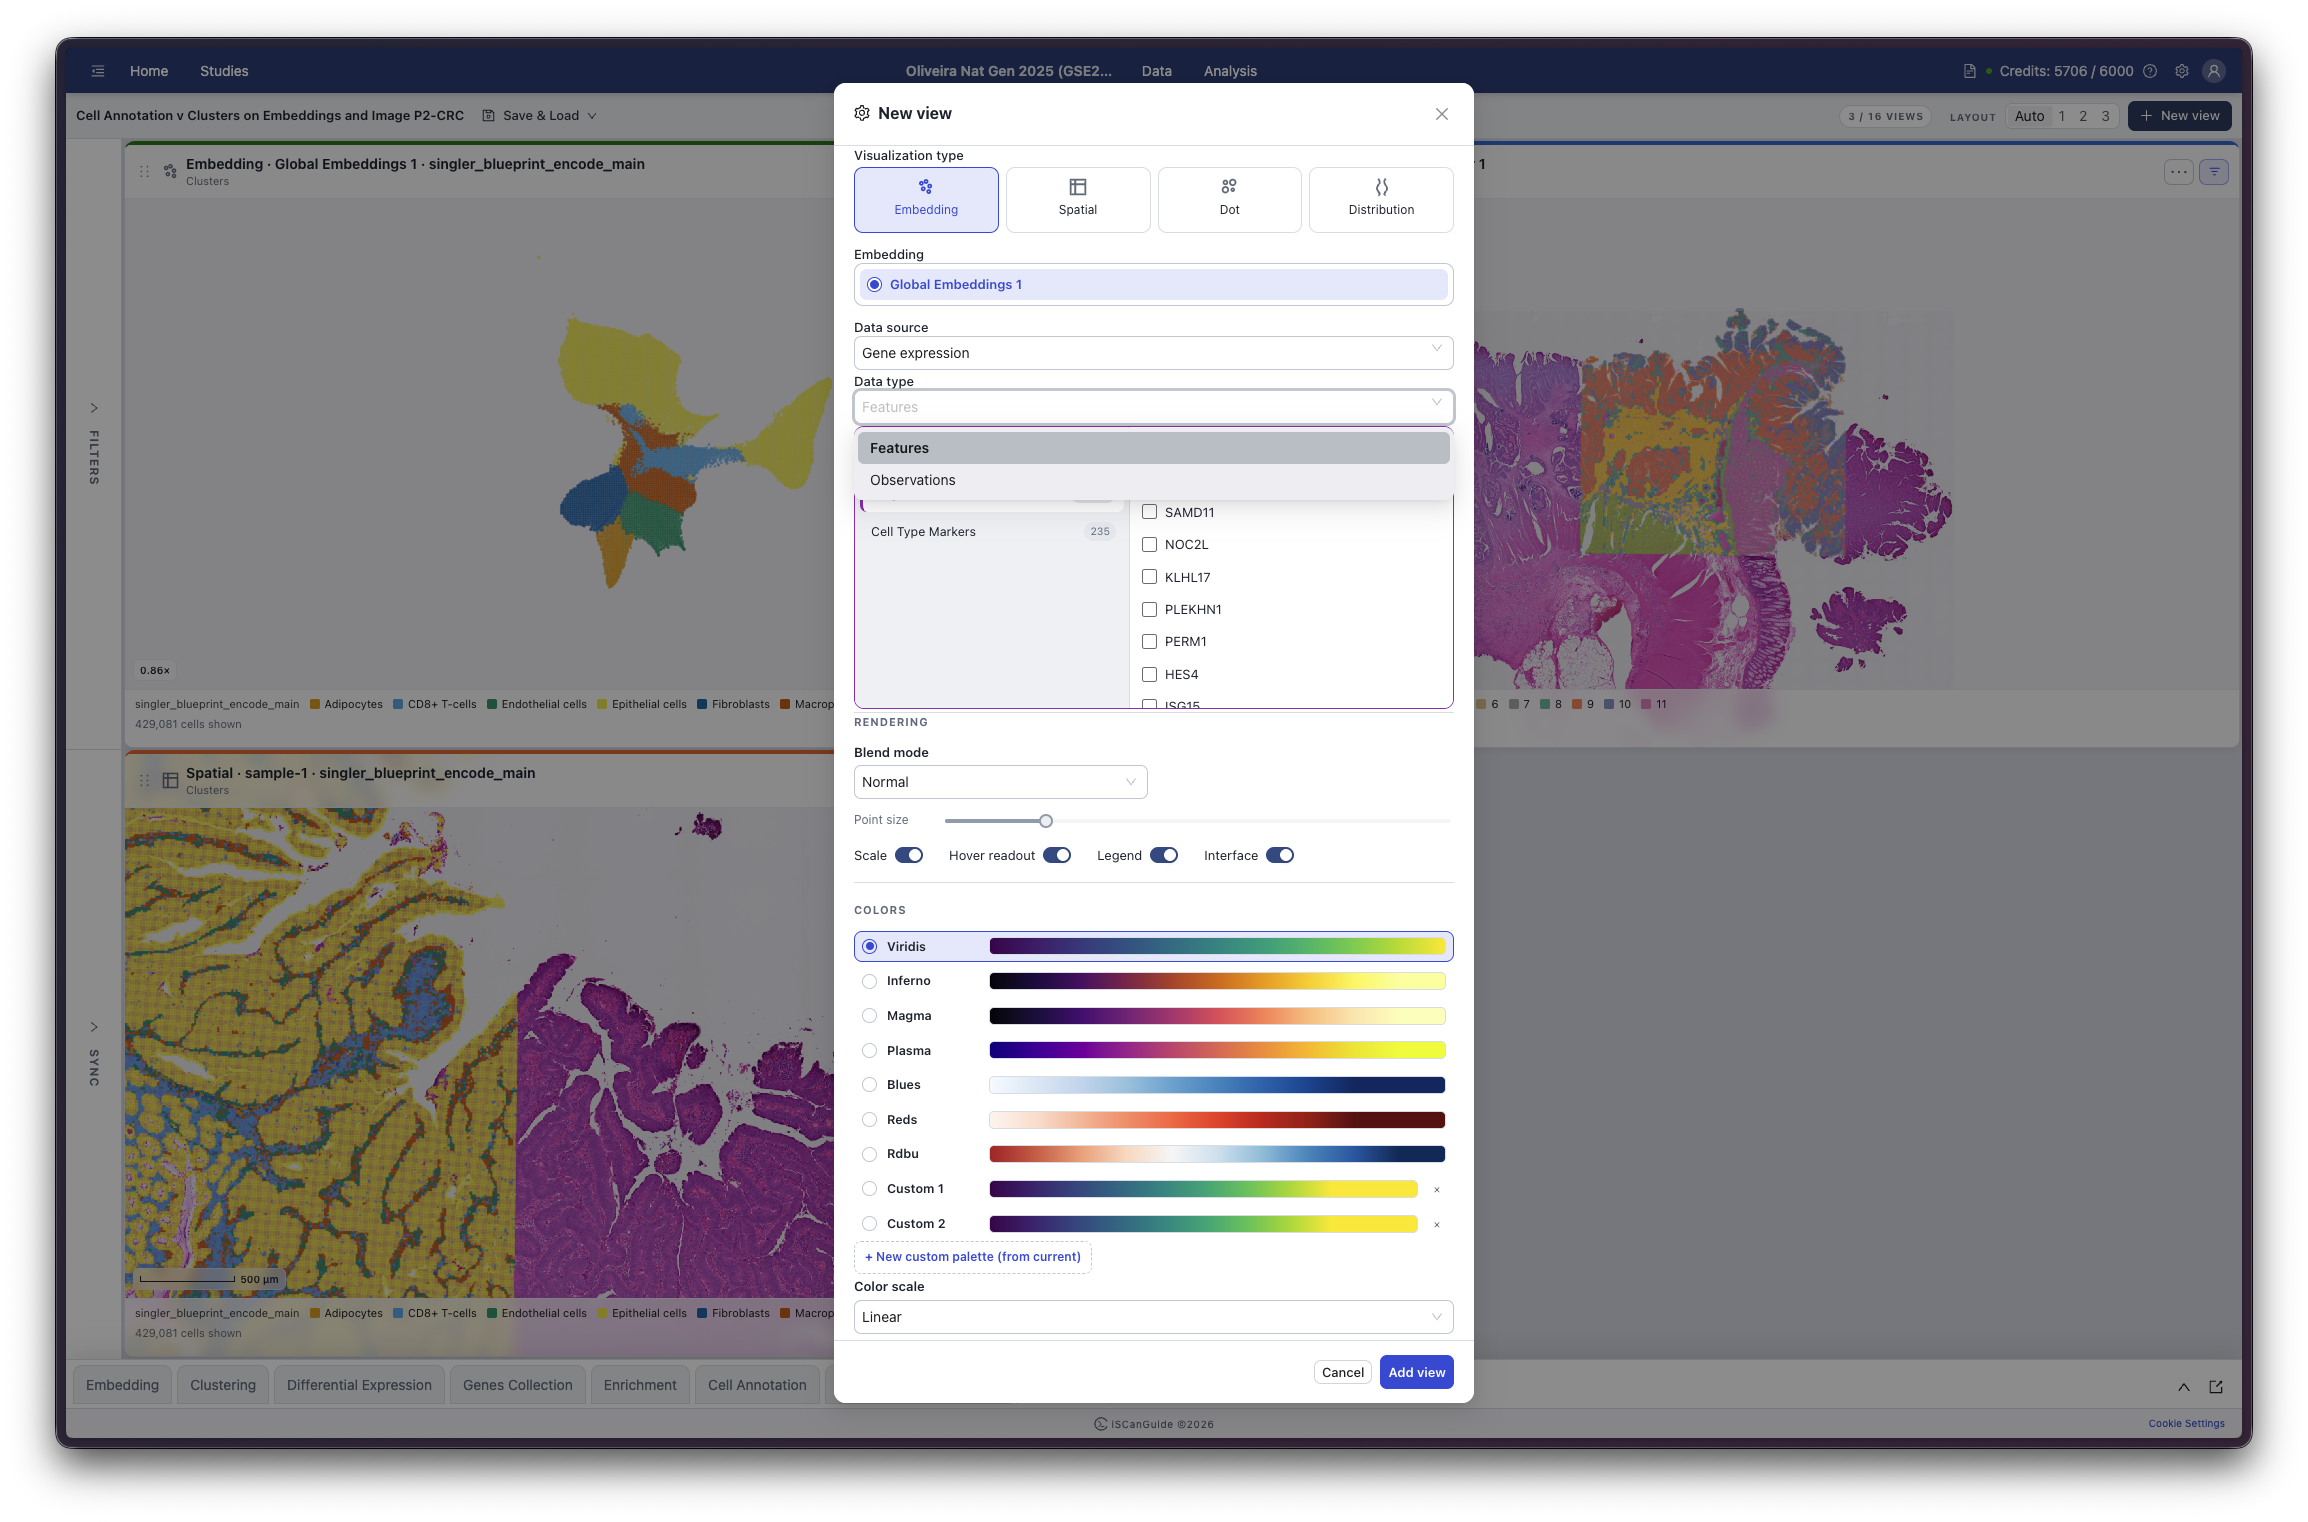The height and width of the screenshot is (1522, 2308).
Task: Open the three-dots menu on right panel
Action: click(x=2178, y=172)
